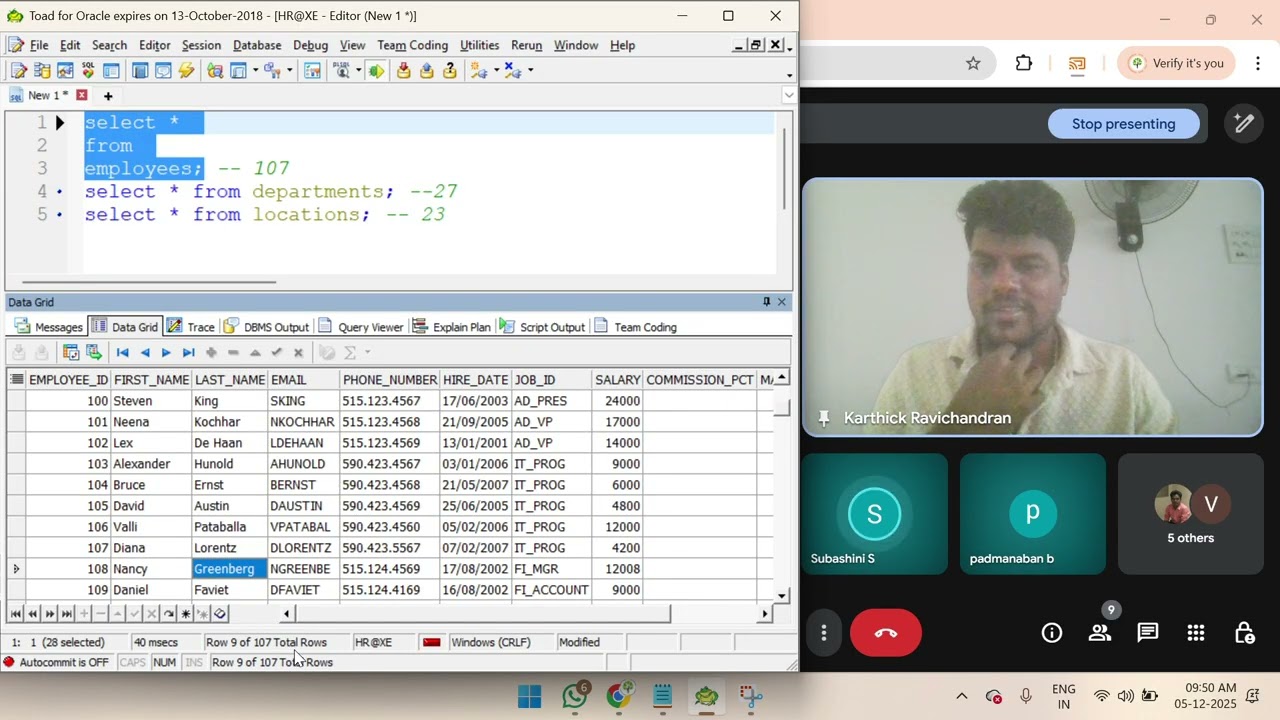Open the Utilities menu

pyautogui.click(x=479, y=45)
